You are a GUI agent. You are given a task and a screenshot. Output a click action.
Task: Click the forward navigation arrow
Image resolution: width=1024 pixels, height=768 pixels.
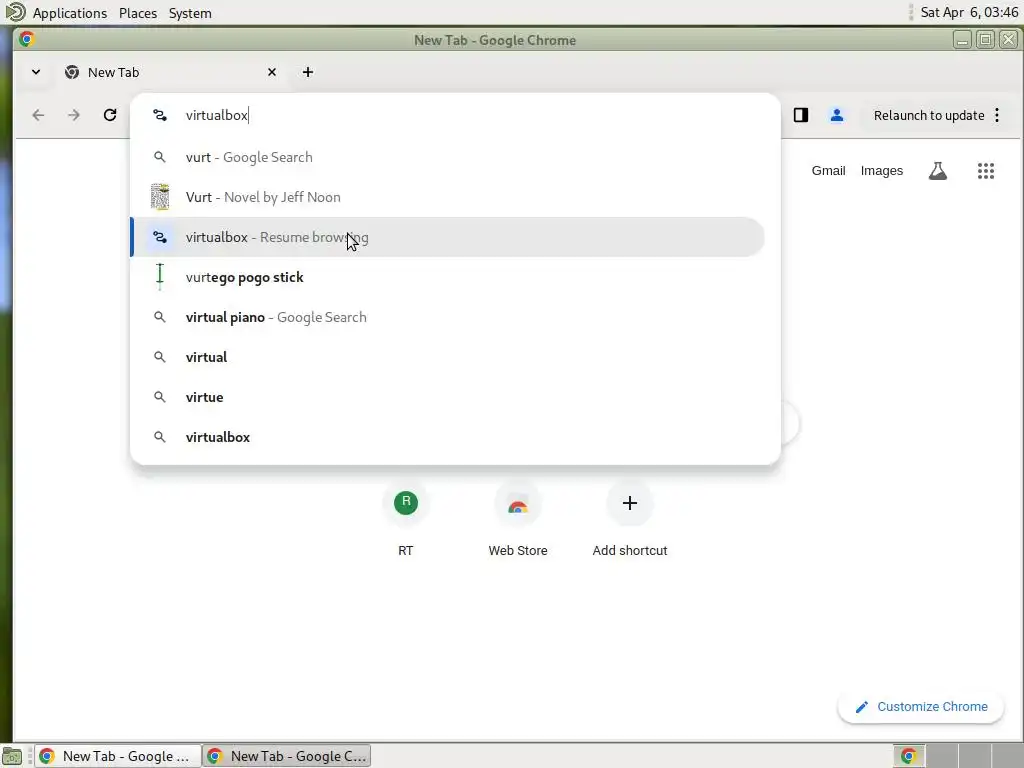pos(74,116)
